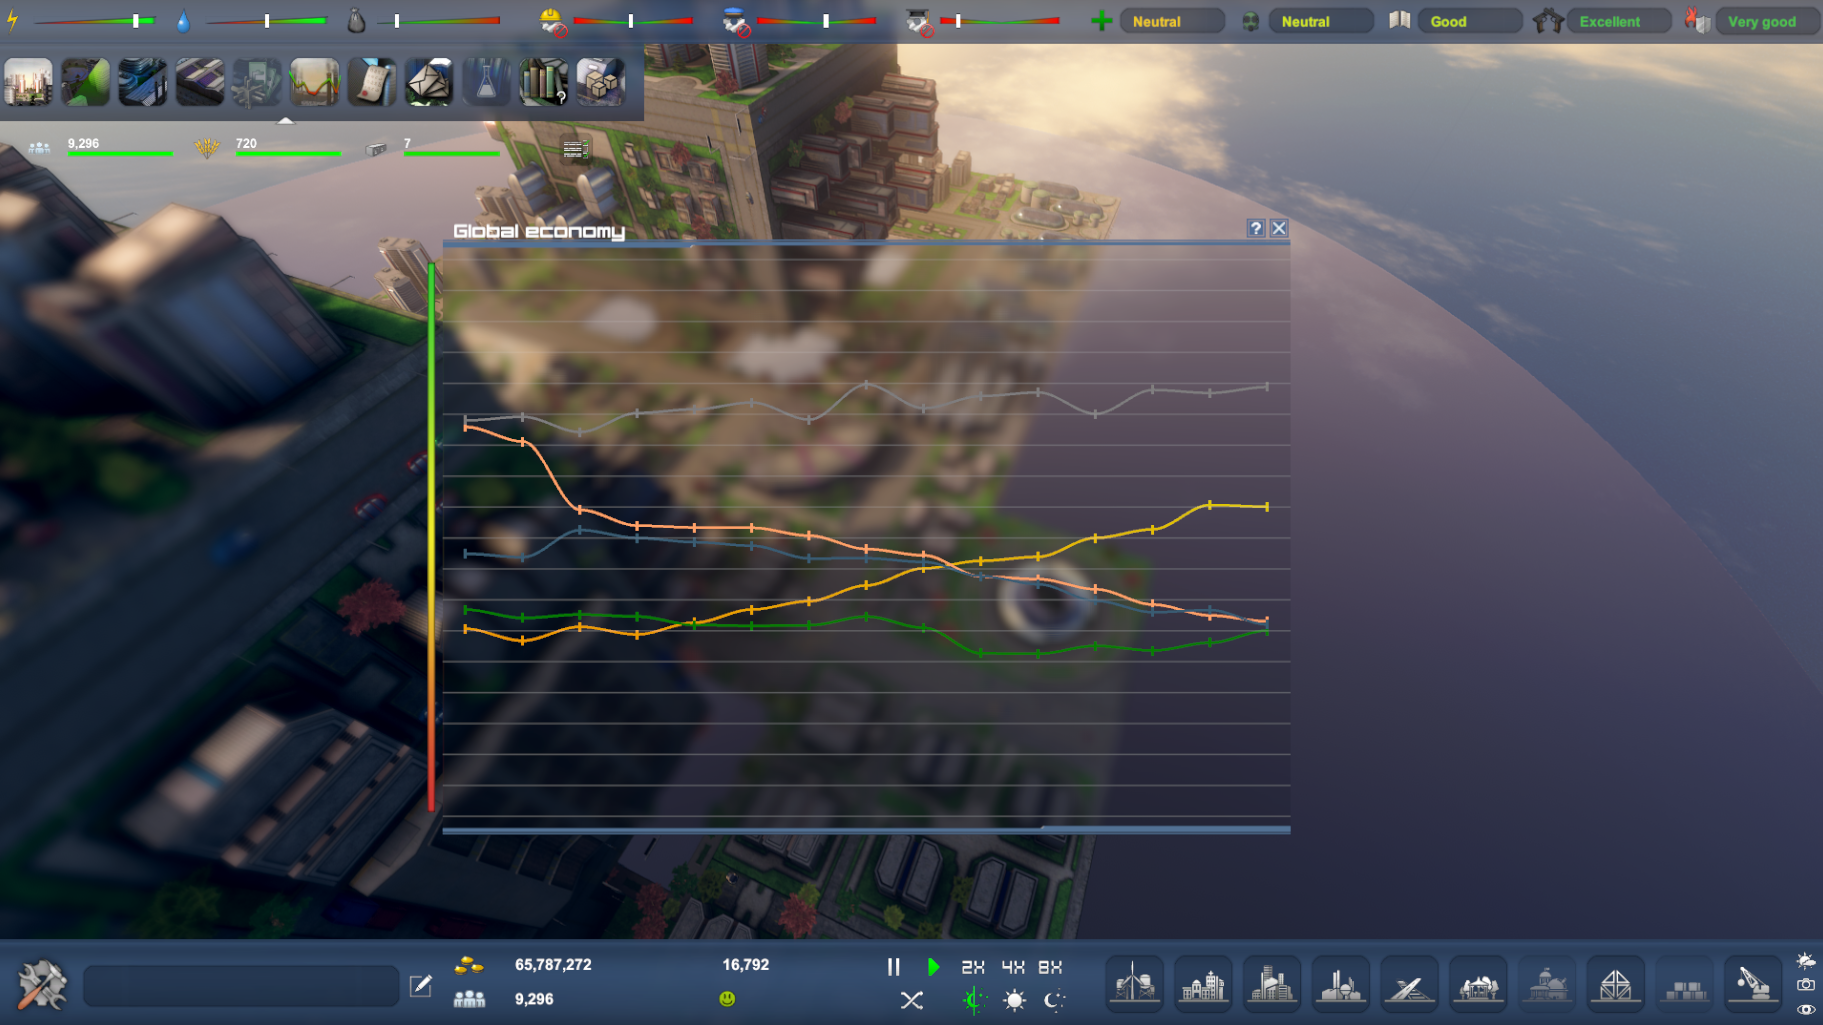
Task: Open the research flask icon
Action: click(486, 81)
